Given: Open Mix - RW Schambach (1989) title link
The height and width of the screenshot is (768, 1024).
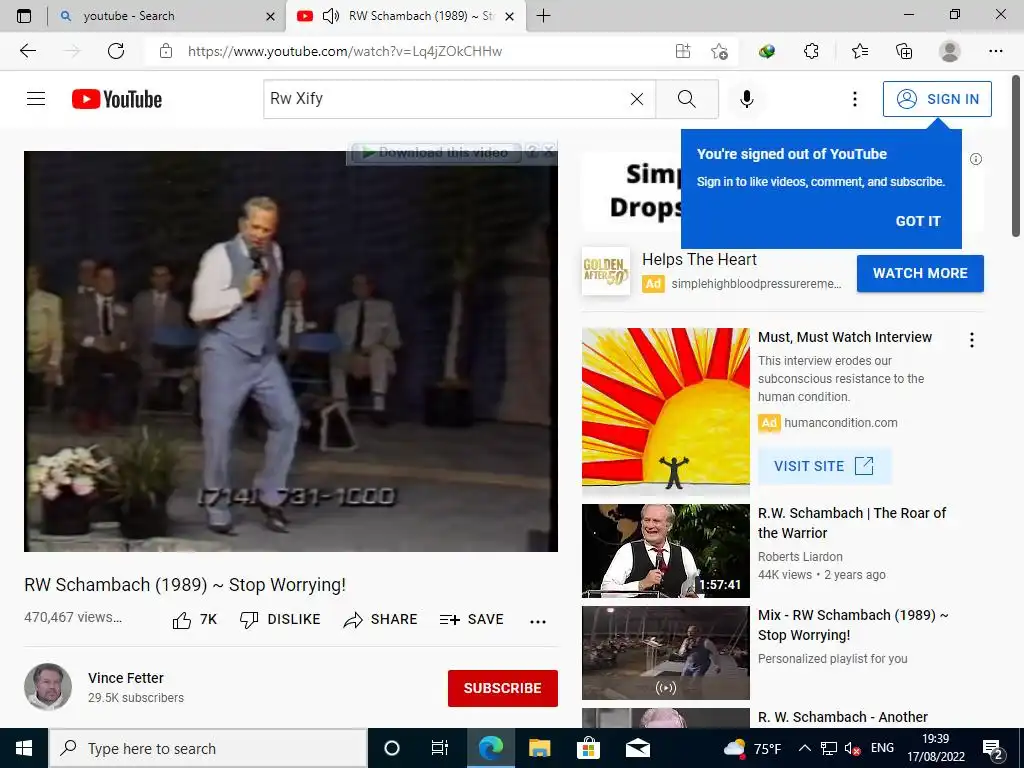Looking at the screenshot, I should click(853, 625).
